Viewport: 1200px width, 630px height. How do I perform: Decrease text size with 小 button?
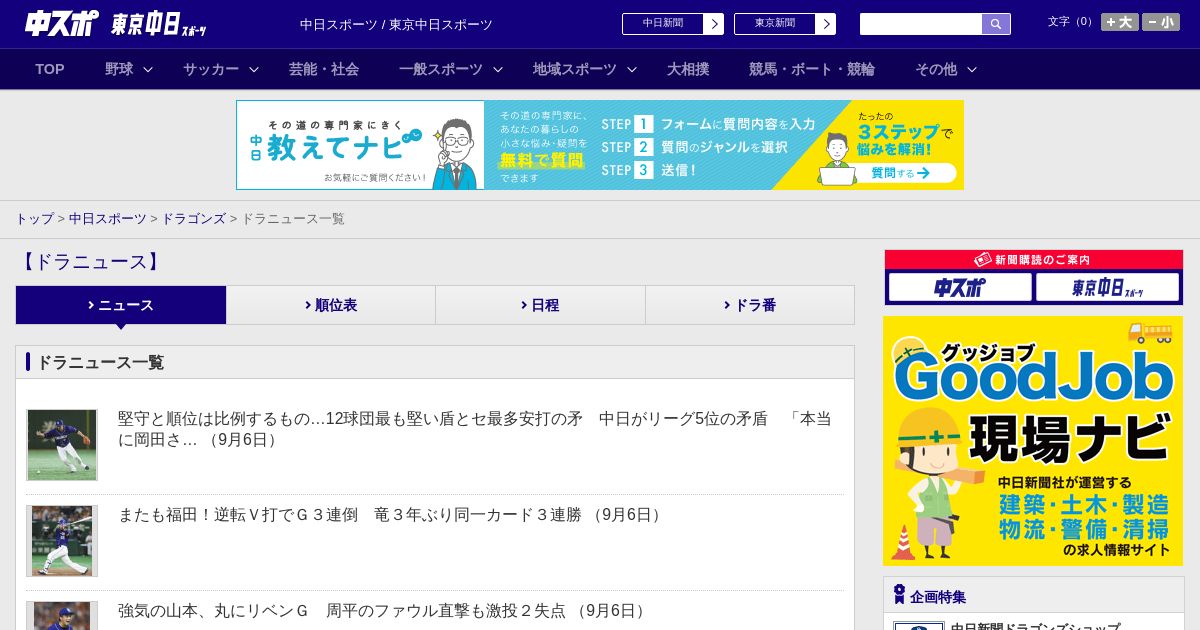point(1161,22)
